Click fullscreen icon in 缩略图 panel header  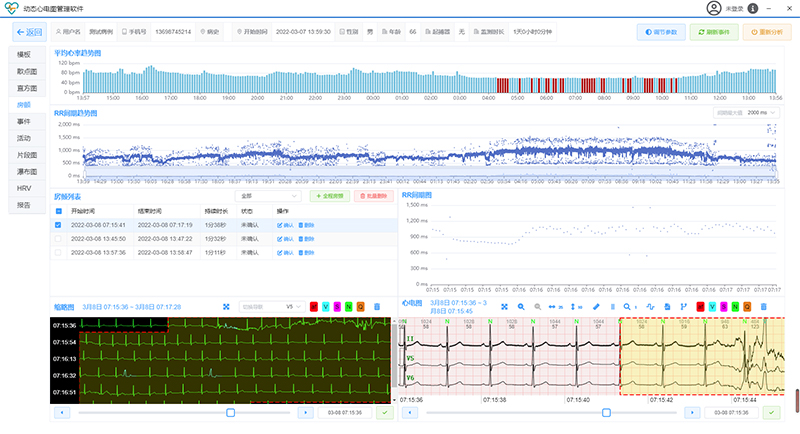[x=226, y=306]
